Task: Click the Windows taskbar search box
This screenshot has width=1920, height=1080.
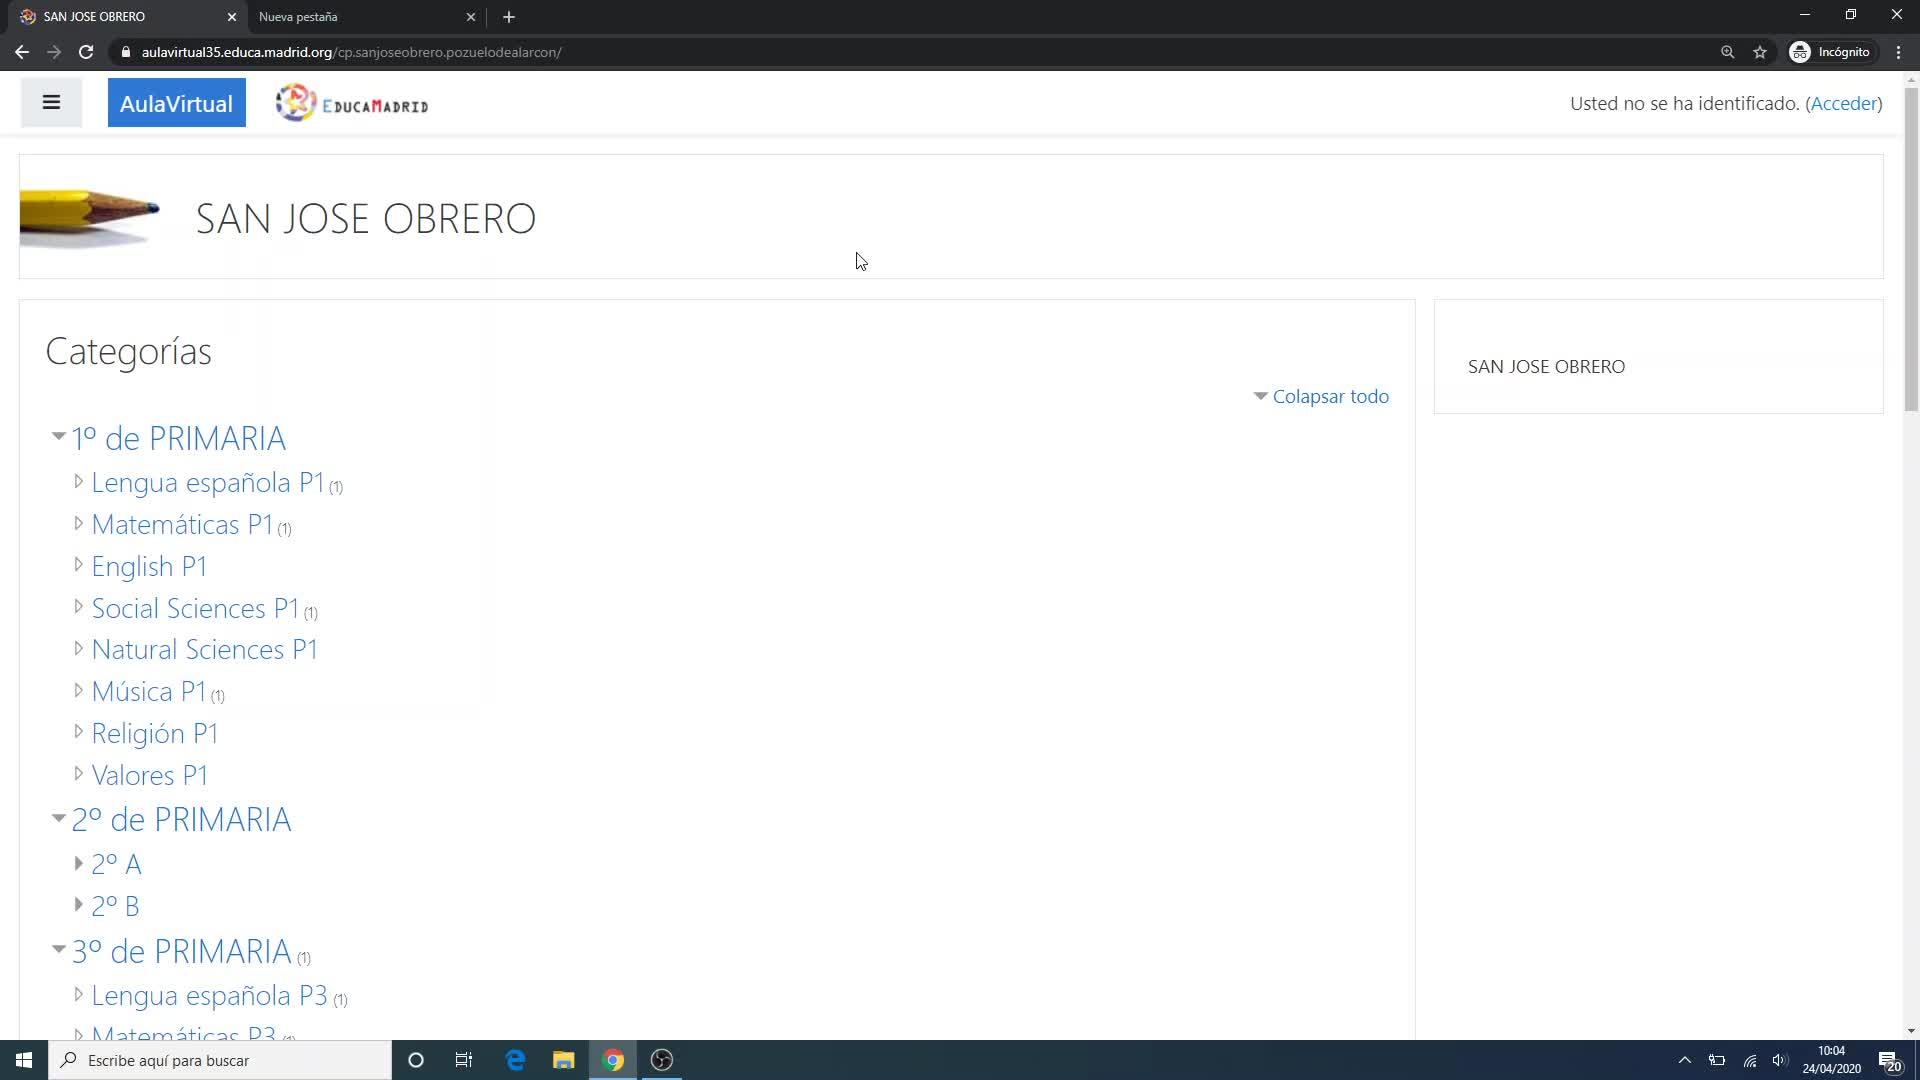Action: 220,1060
